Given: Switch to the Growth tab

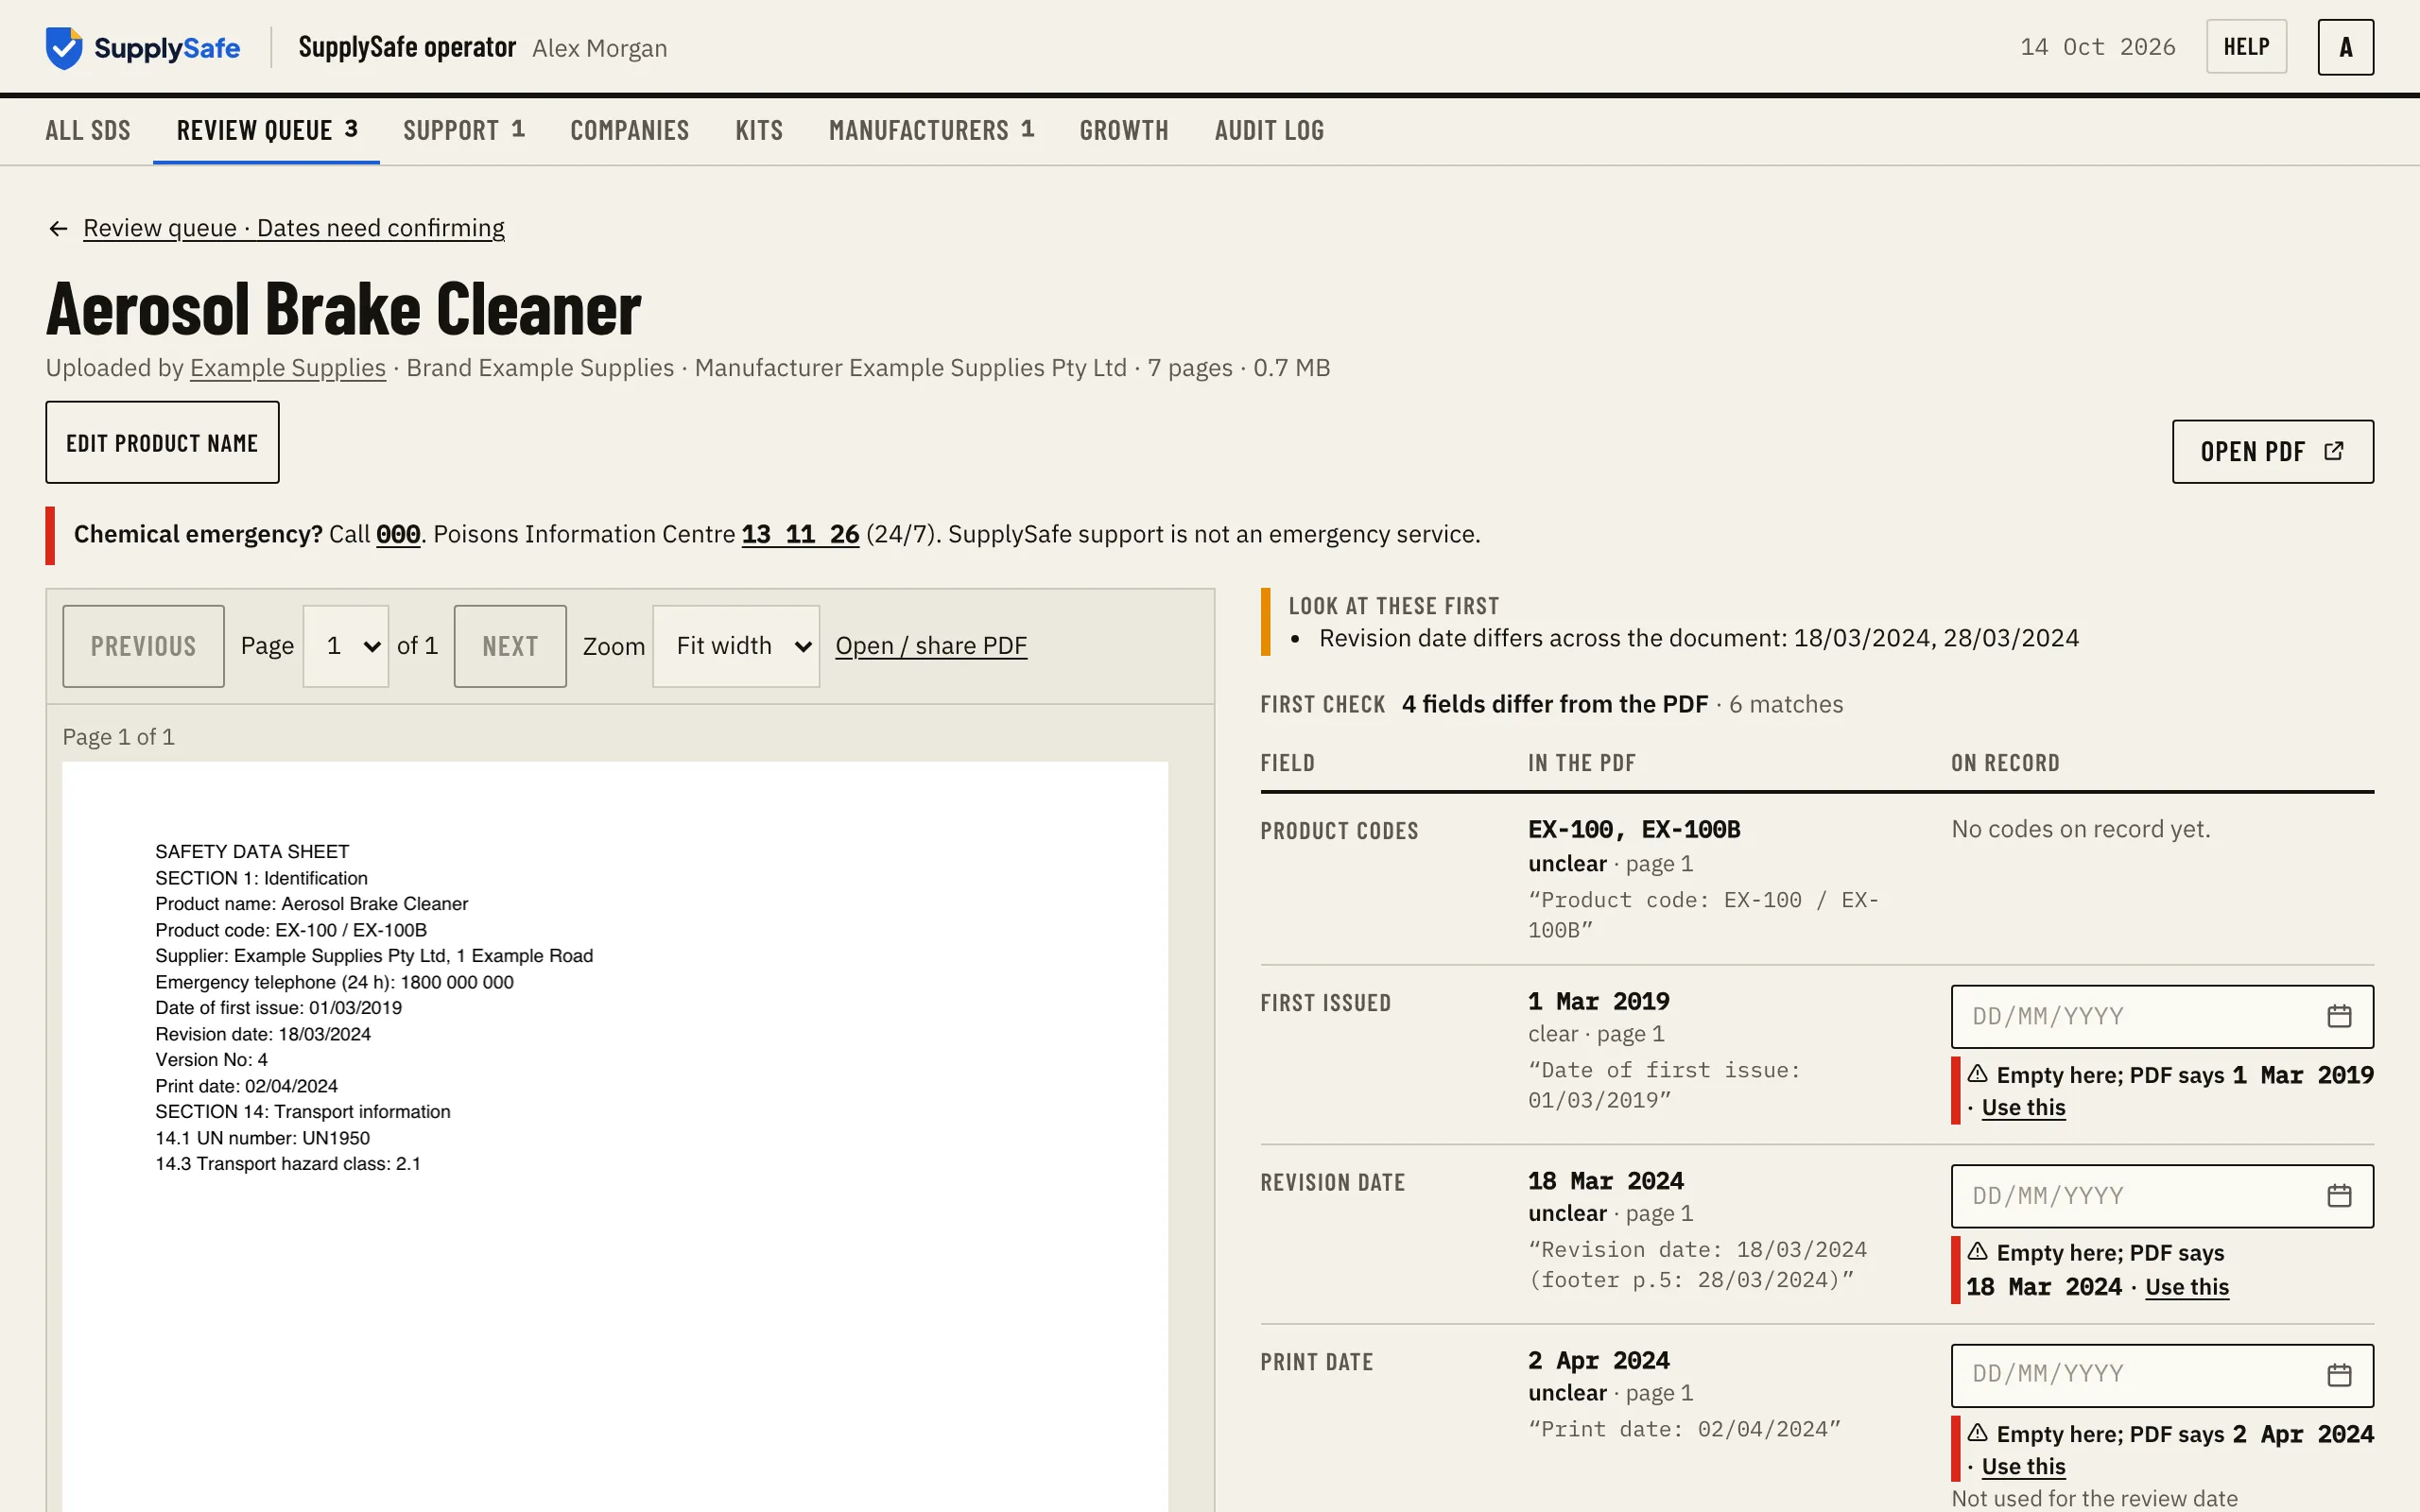Looking at the screenshot, I should click(x=1124, y=130).
